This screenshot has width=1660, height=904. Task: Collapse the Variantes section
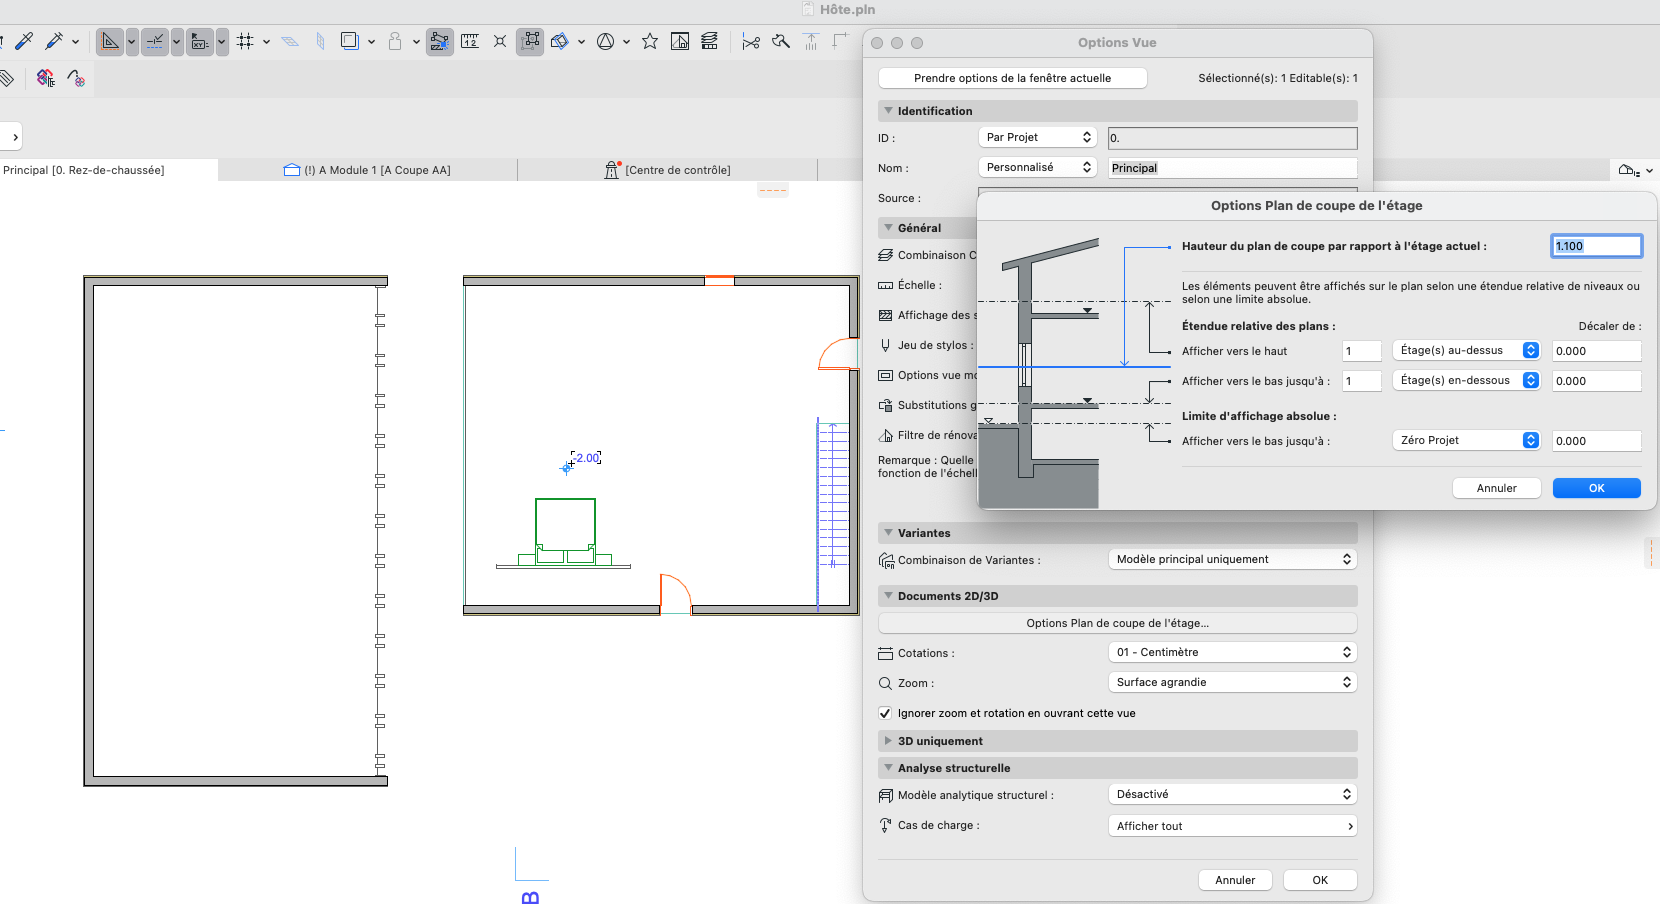(x=888, y=533)
